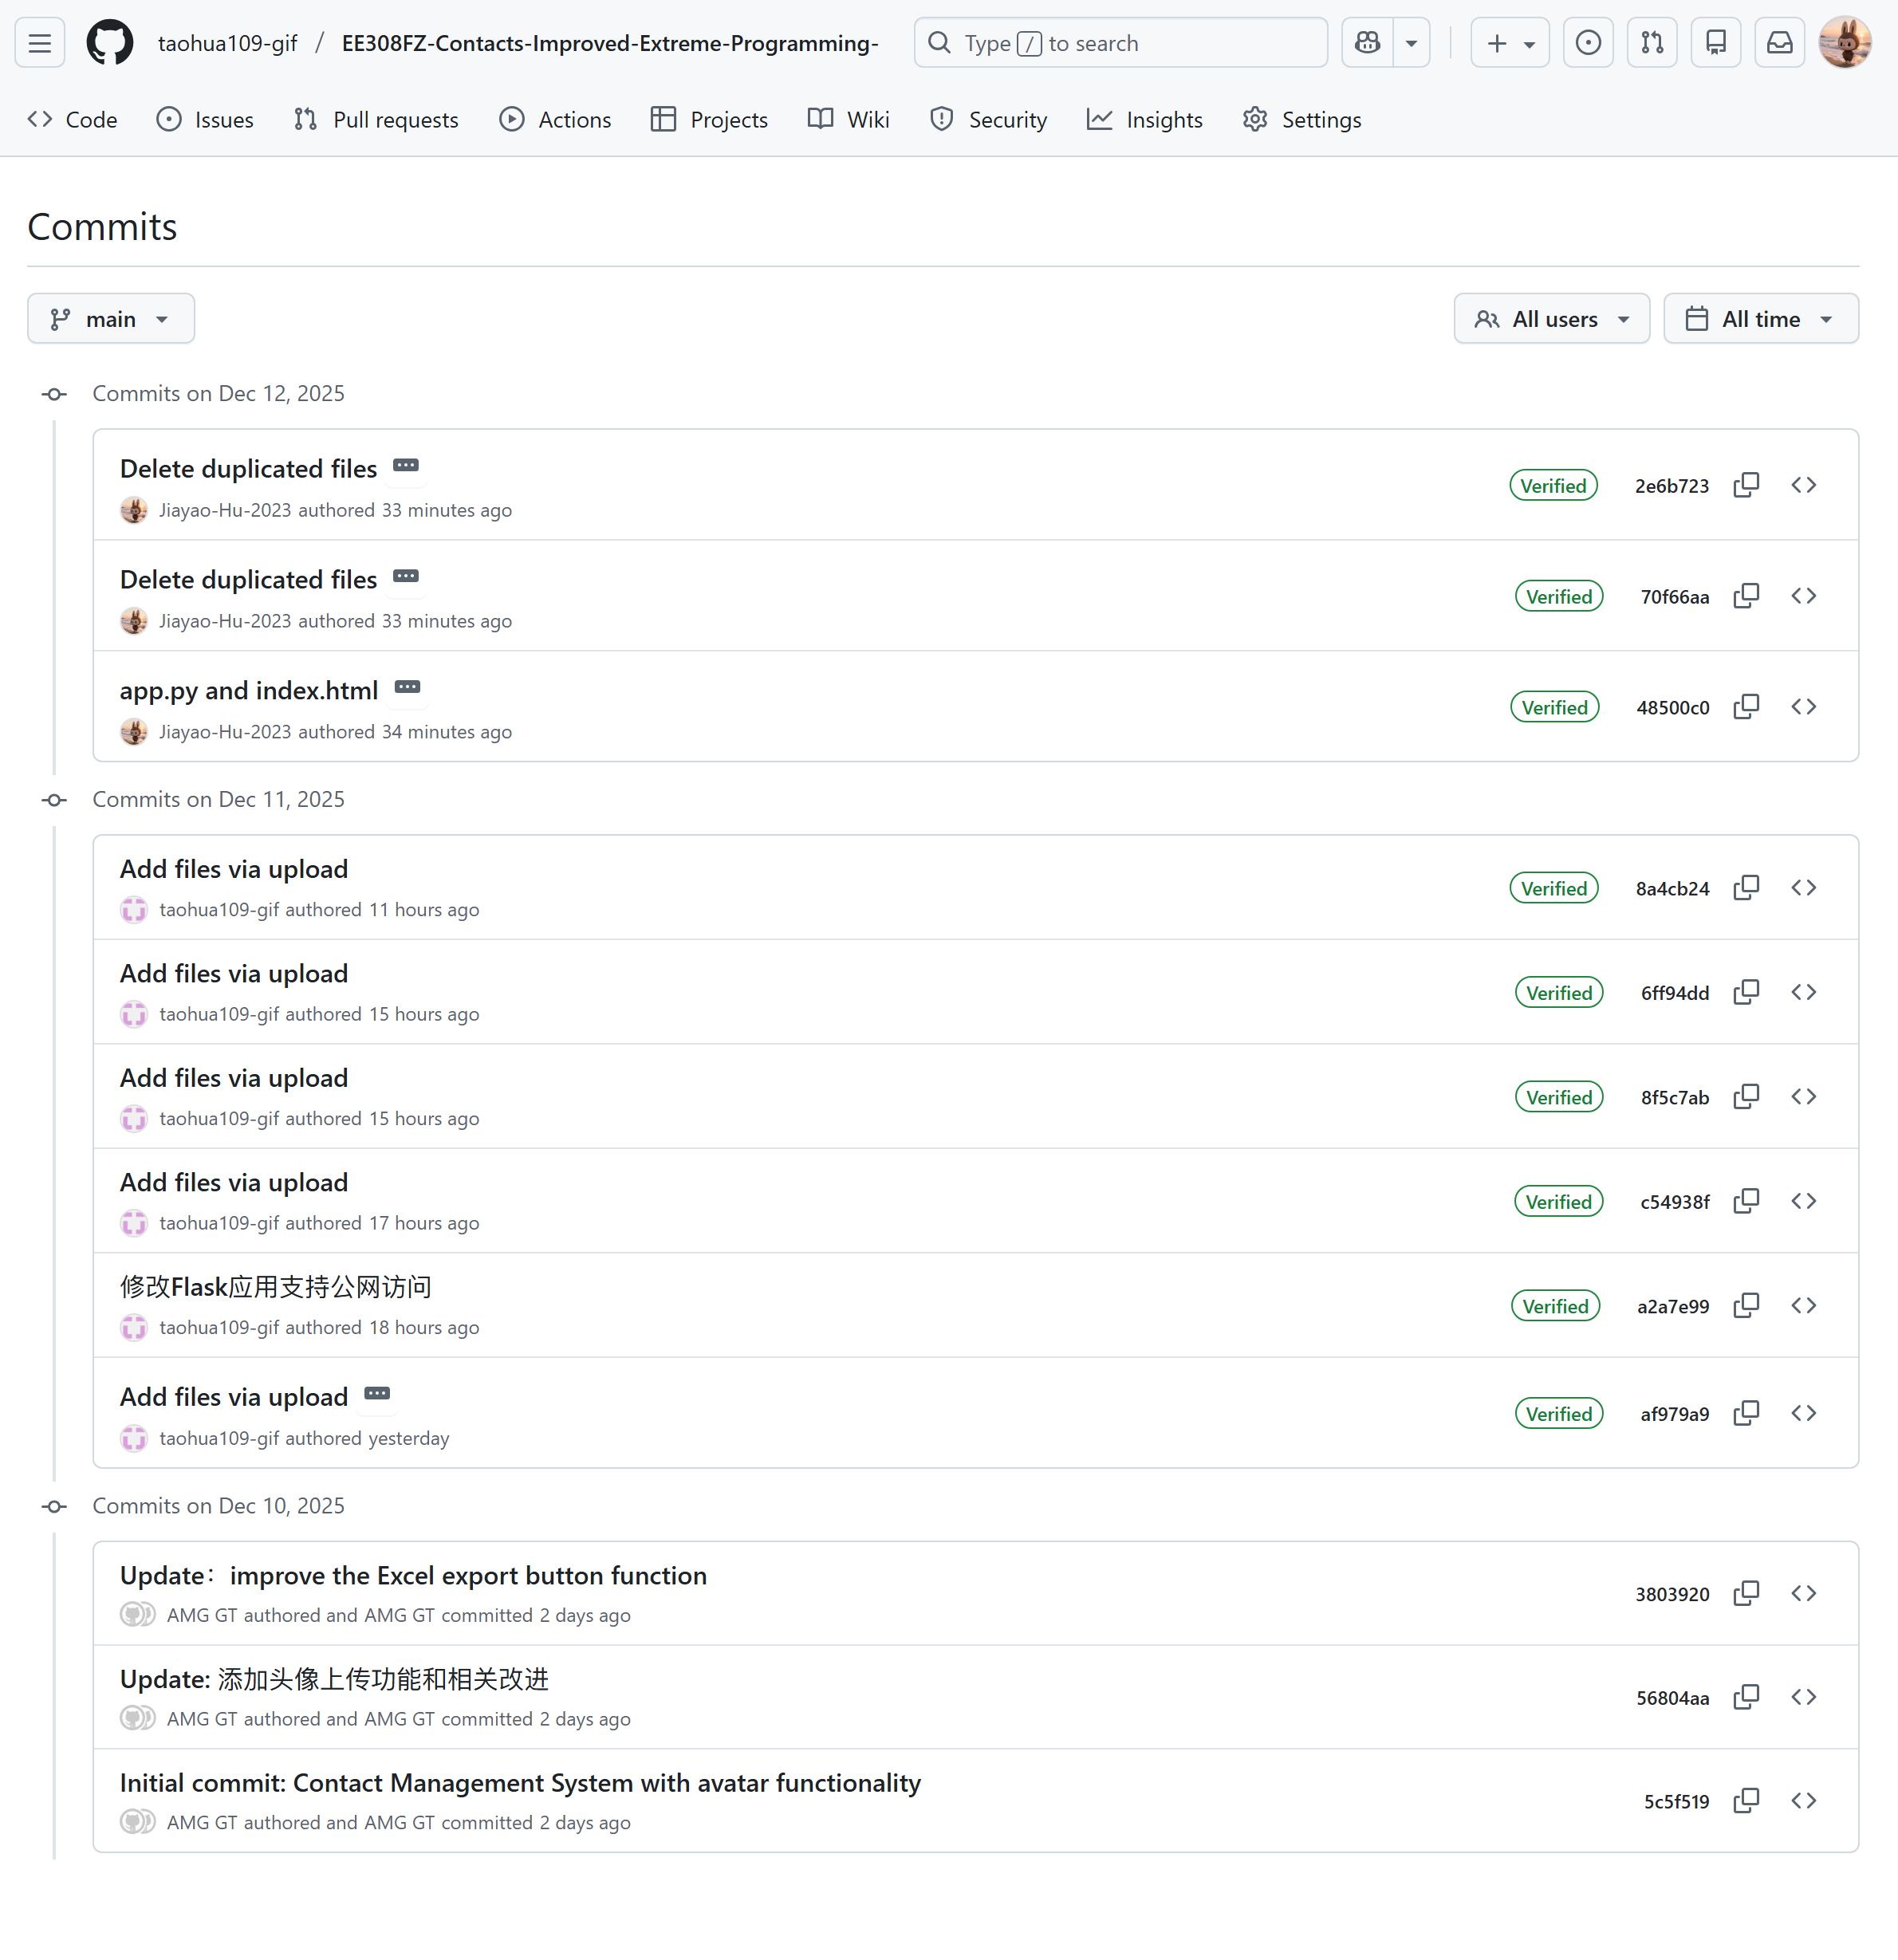
Task: Browse repository at commit 48500c0
Action: click(1804, 706)
